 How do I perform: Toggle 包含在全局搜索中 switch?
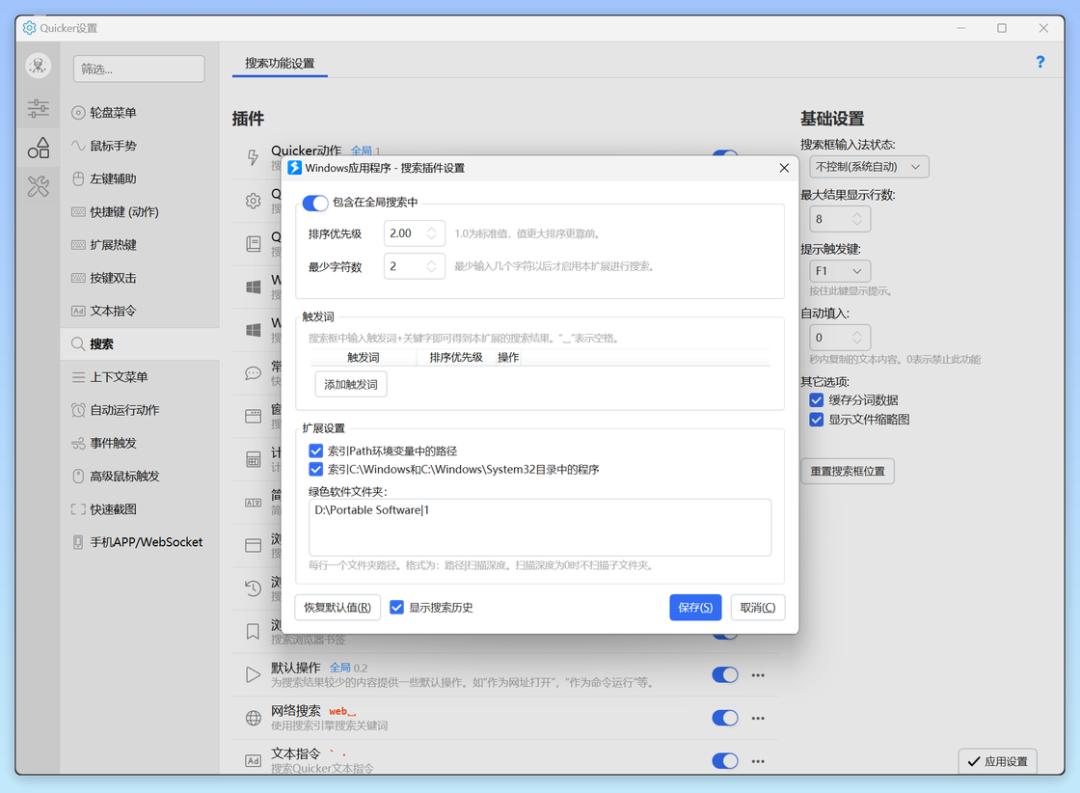pos(315,203)
